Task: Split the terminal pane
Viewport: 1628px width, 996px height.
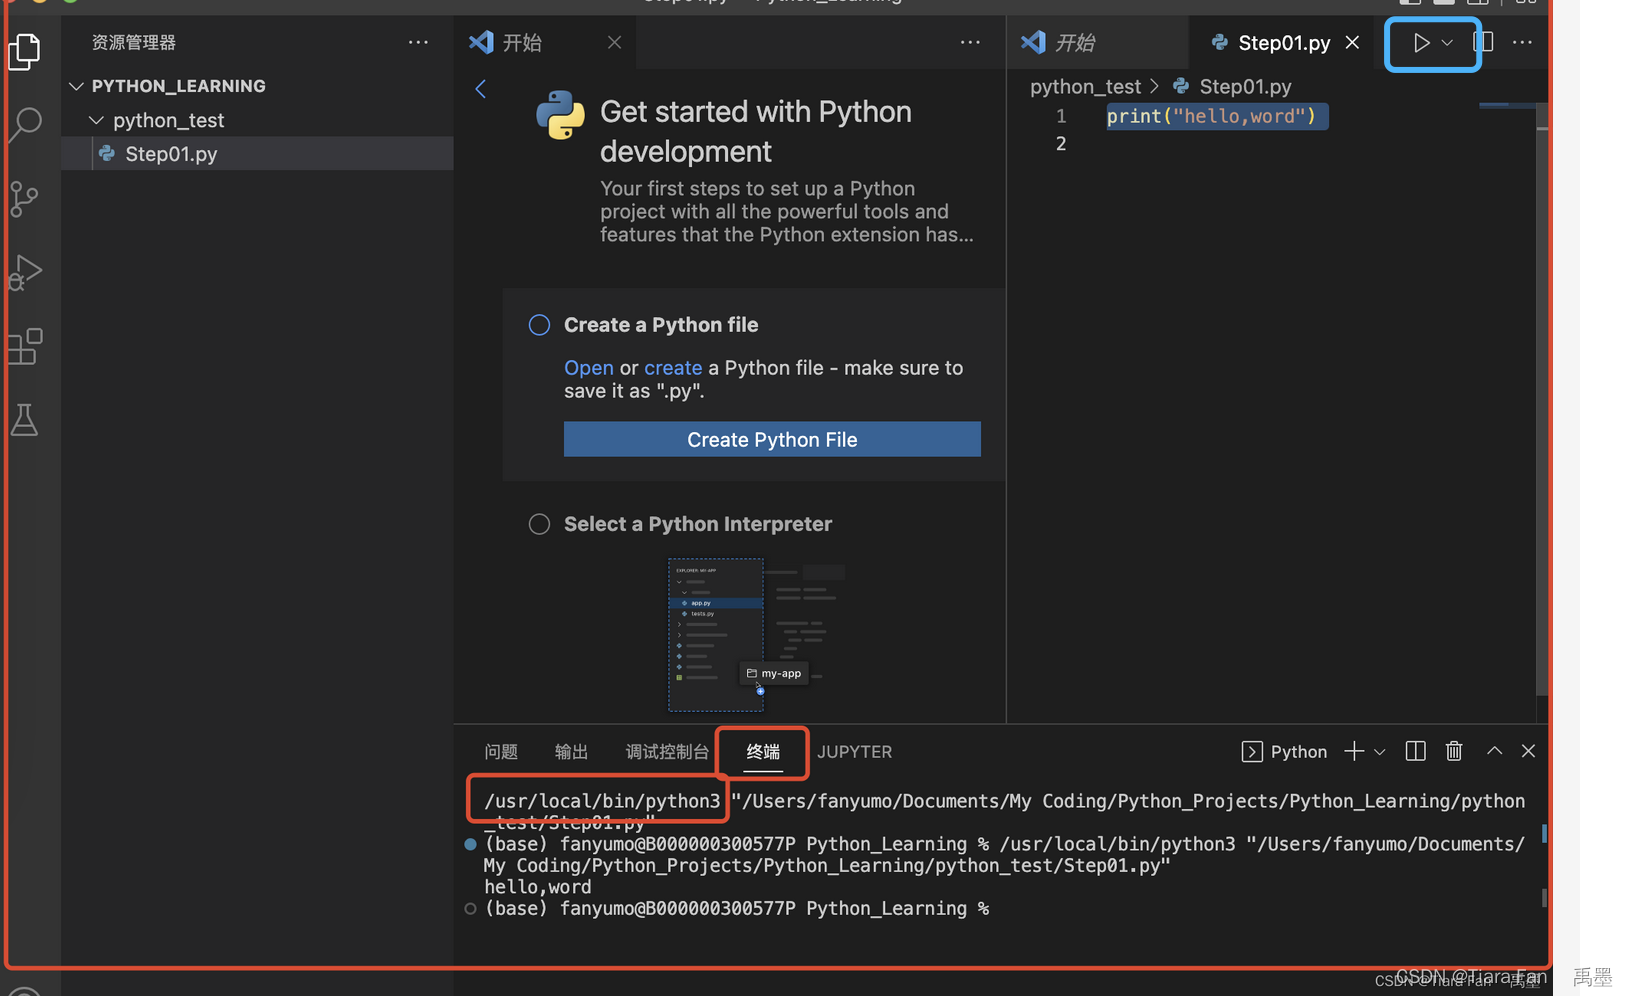Action: point(1414,751)
